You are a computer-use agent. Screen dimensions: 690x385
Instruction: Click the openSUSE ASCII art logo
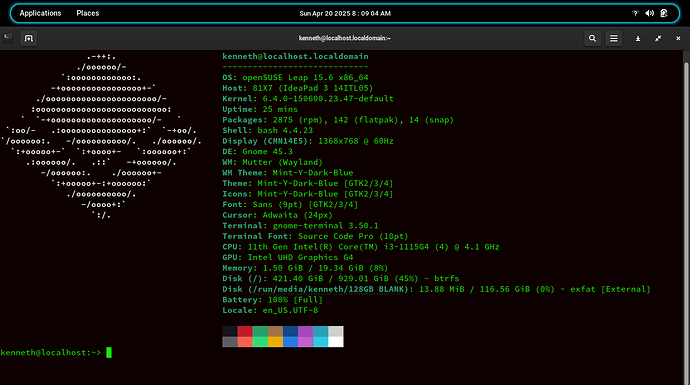(x=101, y=136)
